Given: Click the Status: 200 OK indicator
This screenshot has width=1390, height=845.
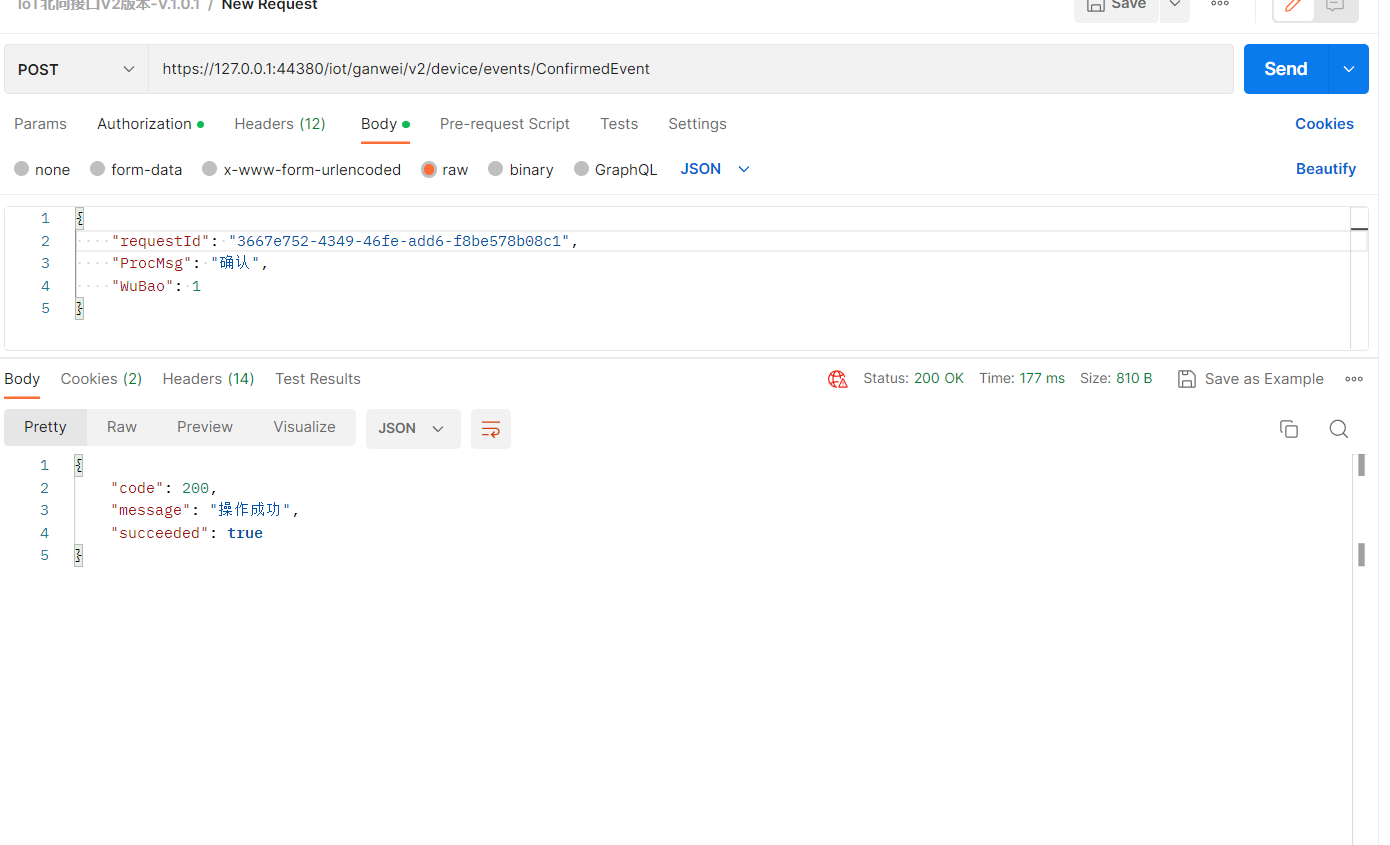Looking at the screenshot, I should pyautogui.click(x=914, y=379).
